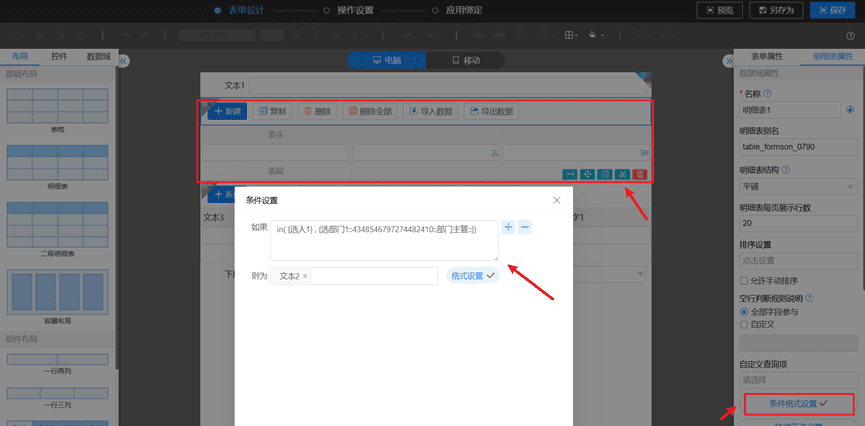The width and height of the screenshot is (865, 426).
Task: Toggle underline formatting in toolbar
Action: (x=336, y=35)
